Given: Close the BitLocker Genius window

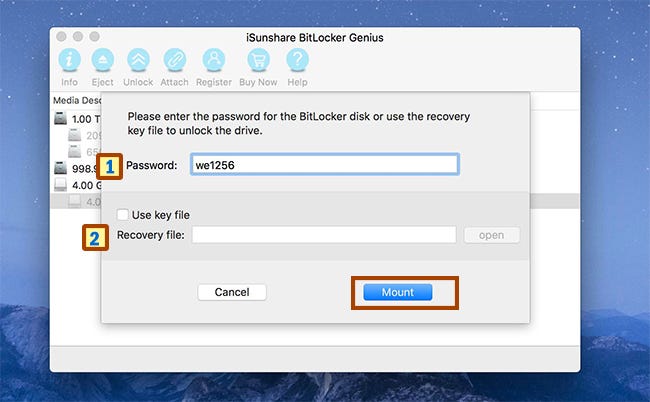Looking at the screenshot, I should [61, 36].
